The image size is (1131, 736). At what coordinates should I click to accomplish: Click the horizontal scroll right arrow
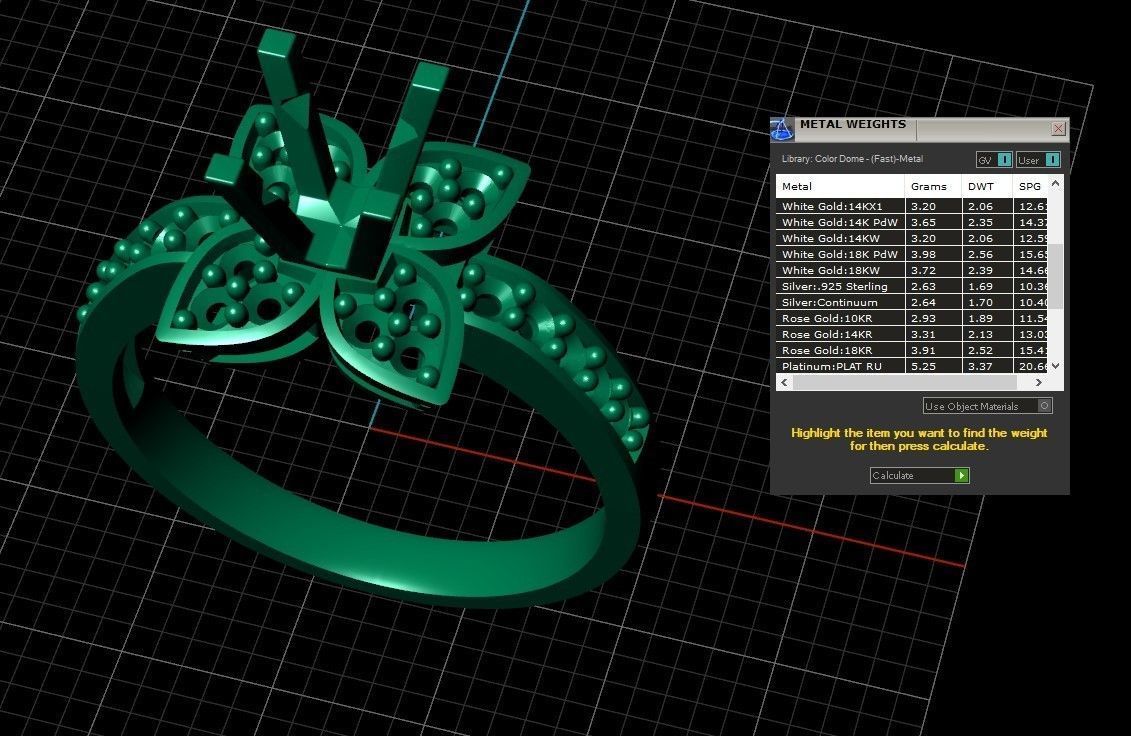point(1039,382)
